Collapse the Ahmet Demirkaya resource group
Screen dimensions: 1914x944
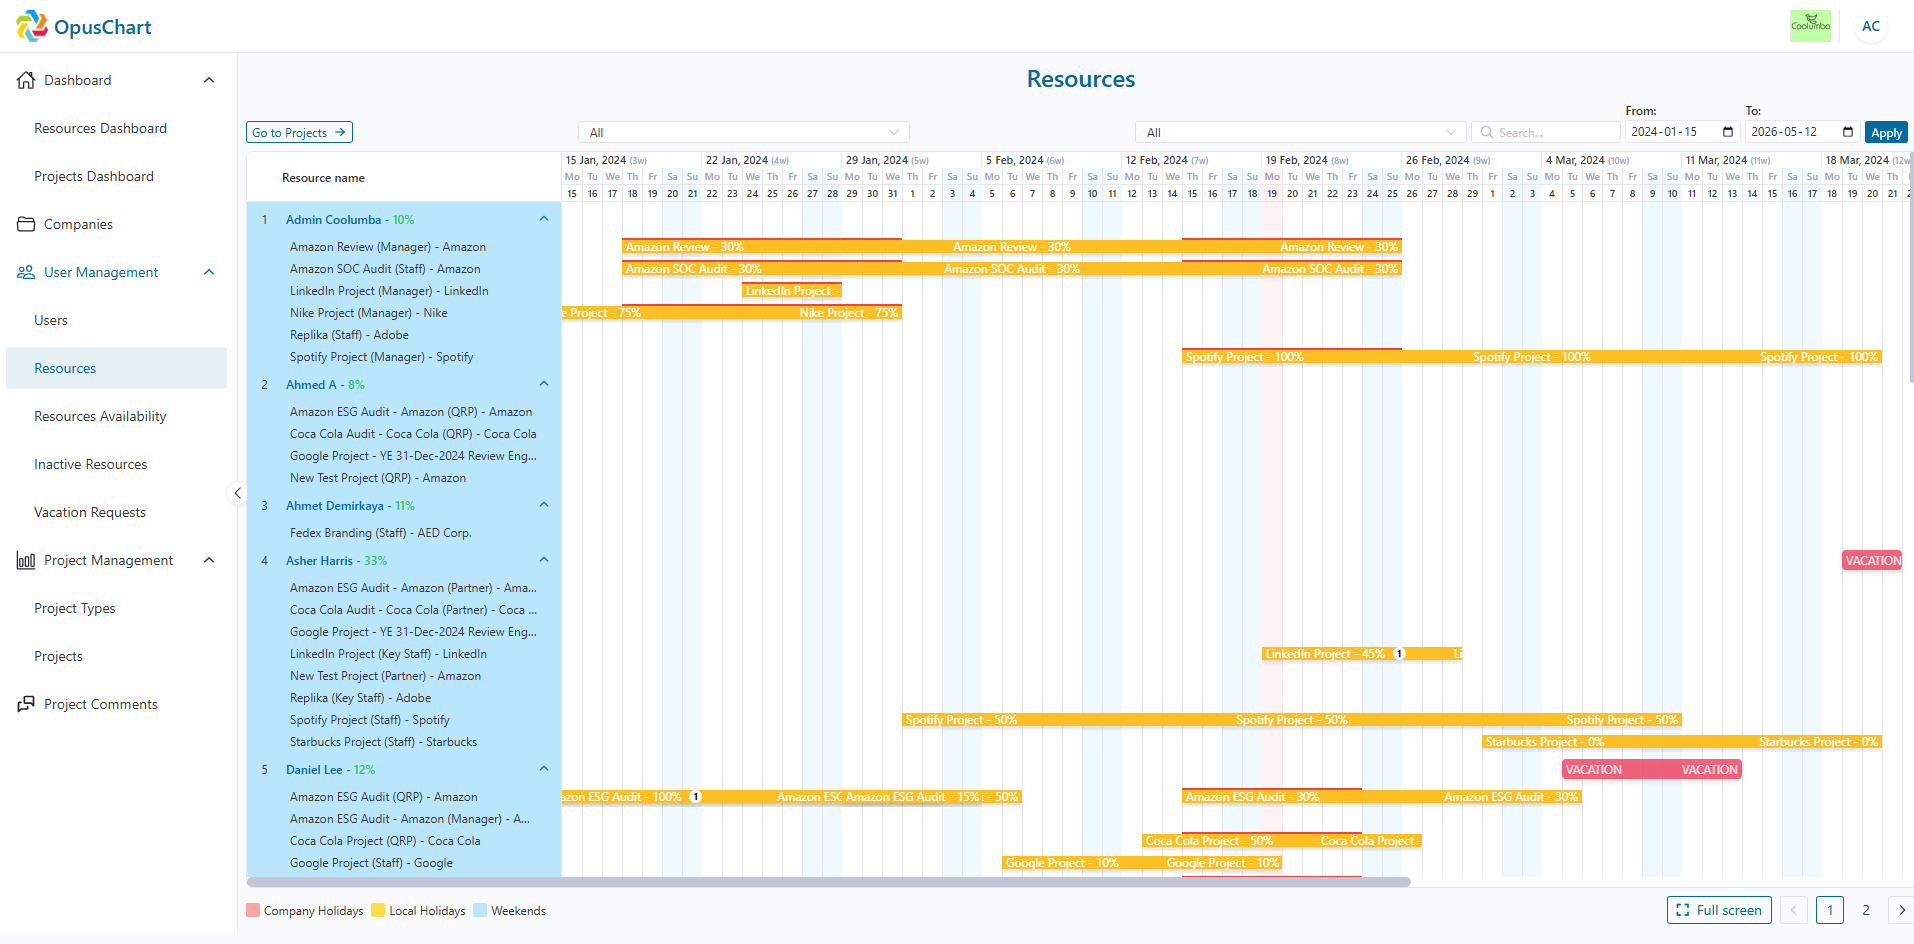(544, 505)
